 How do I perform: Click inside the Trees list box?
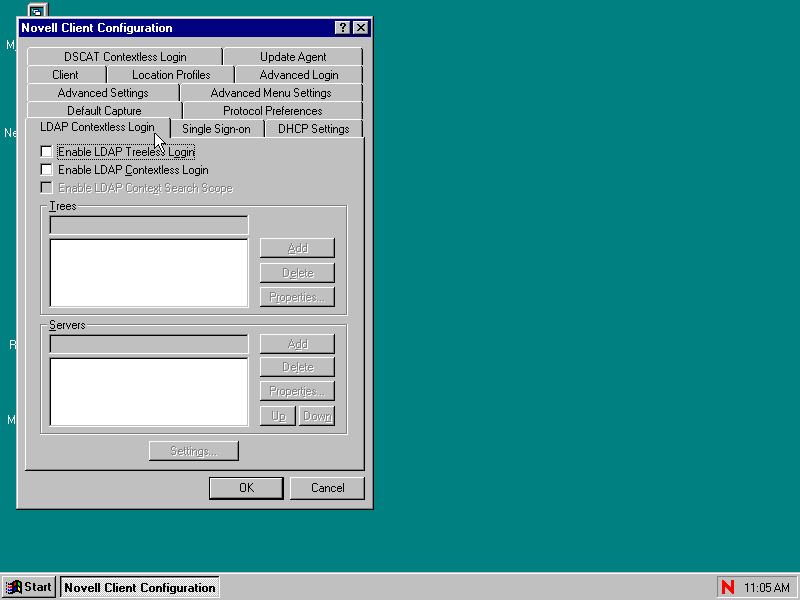tap(149, 273)
